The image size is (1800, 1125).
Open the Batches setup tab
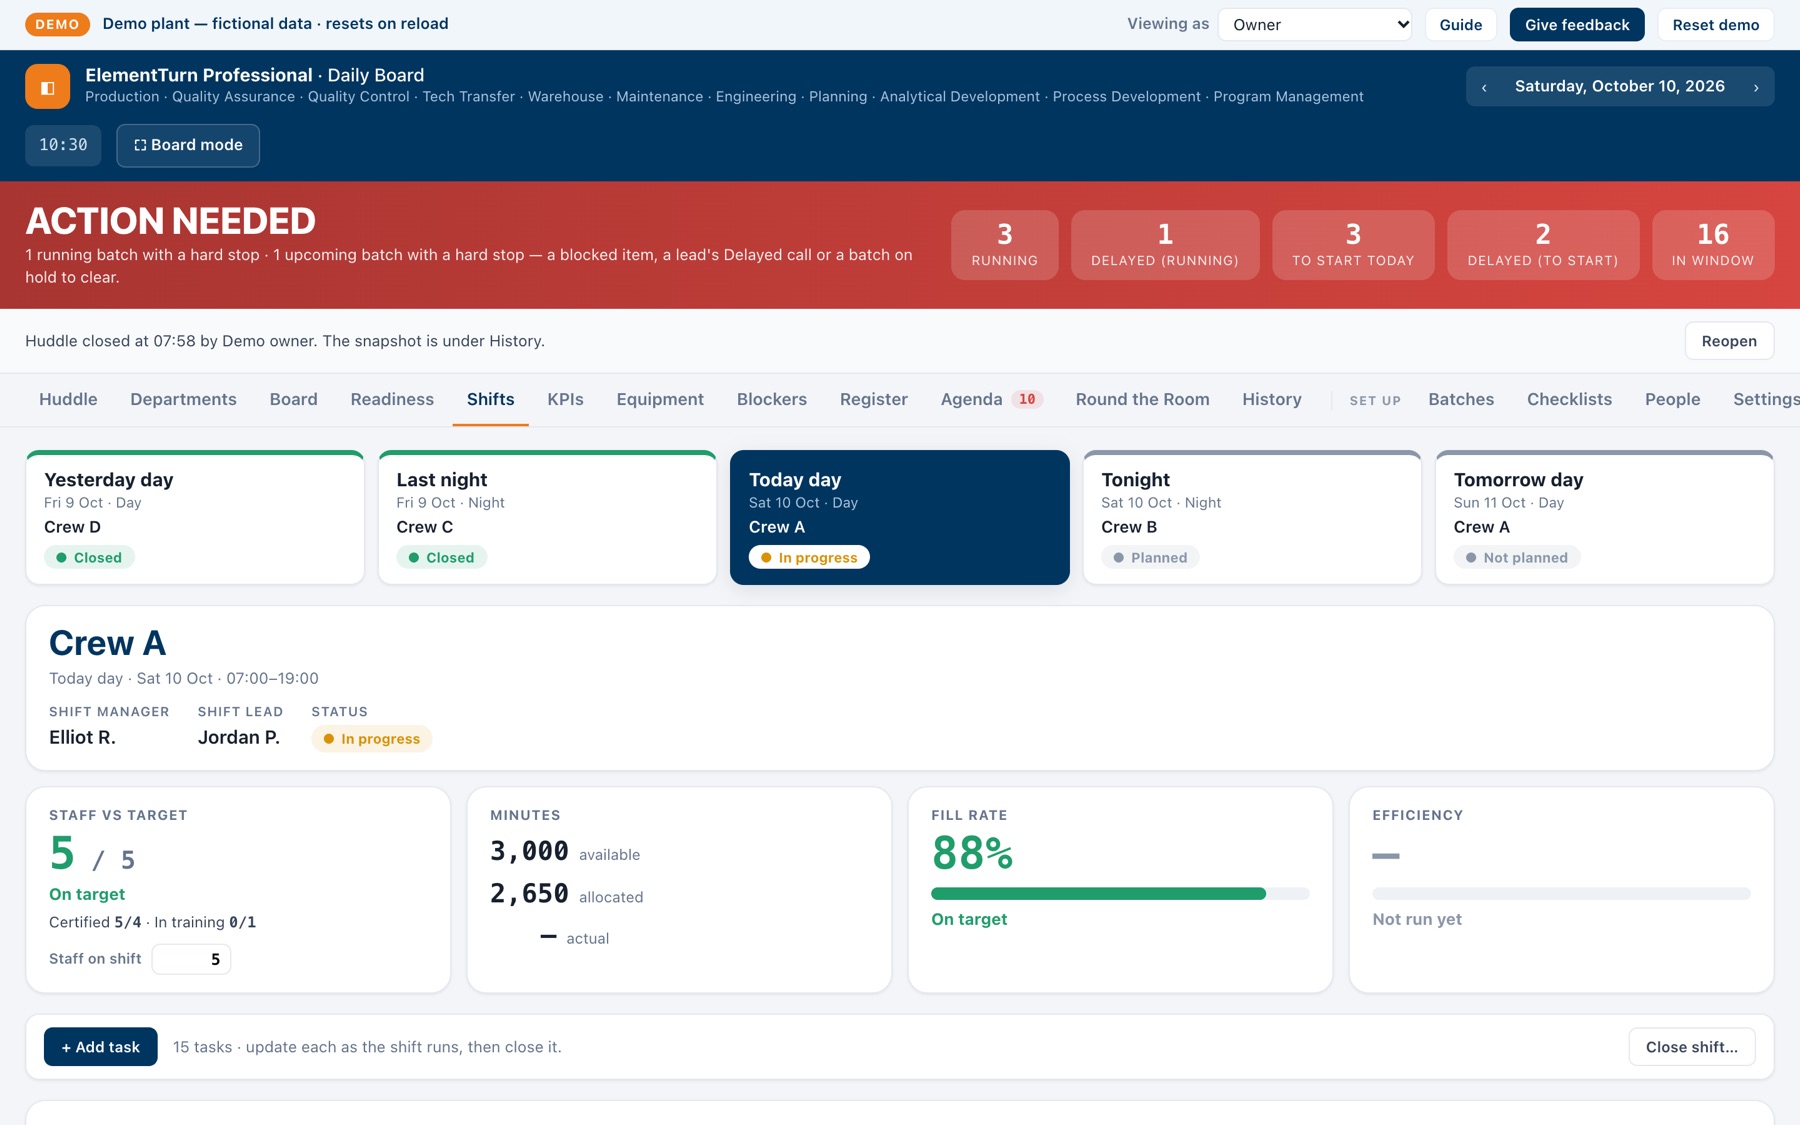(1460, 399)
